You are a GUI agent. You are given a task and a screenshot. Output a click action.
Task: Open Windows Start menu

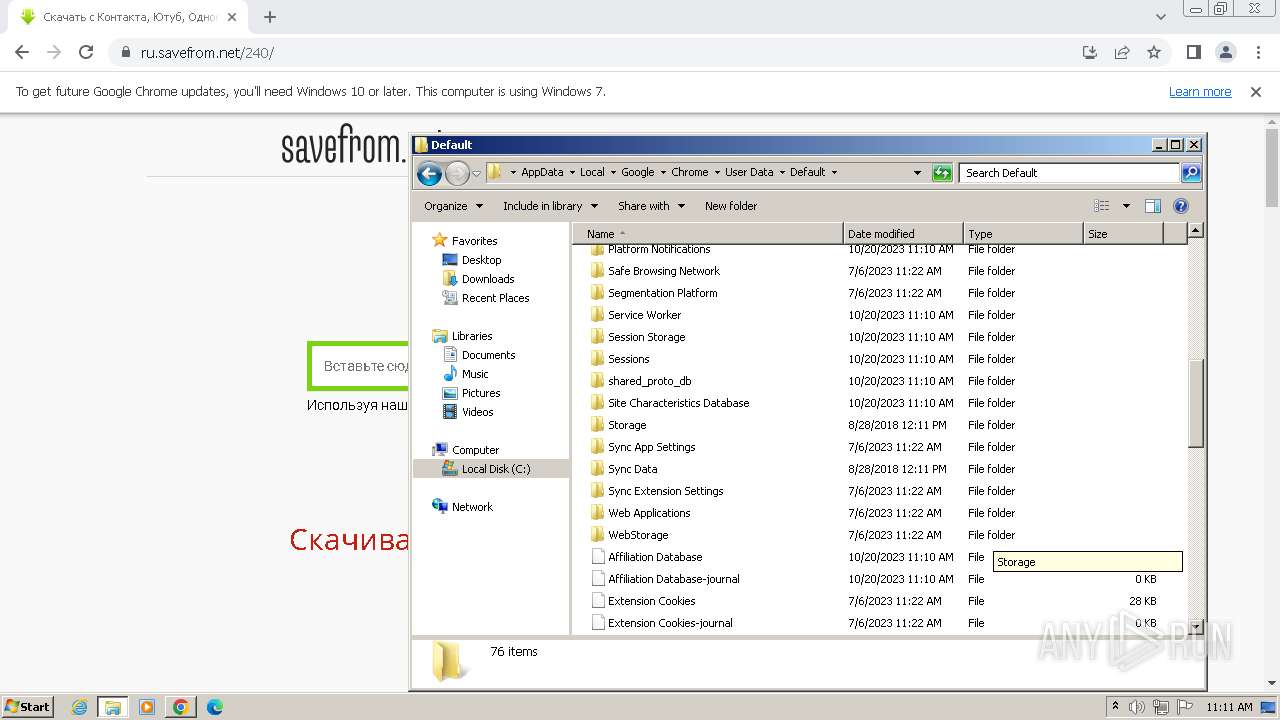(x=27, y=706)
